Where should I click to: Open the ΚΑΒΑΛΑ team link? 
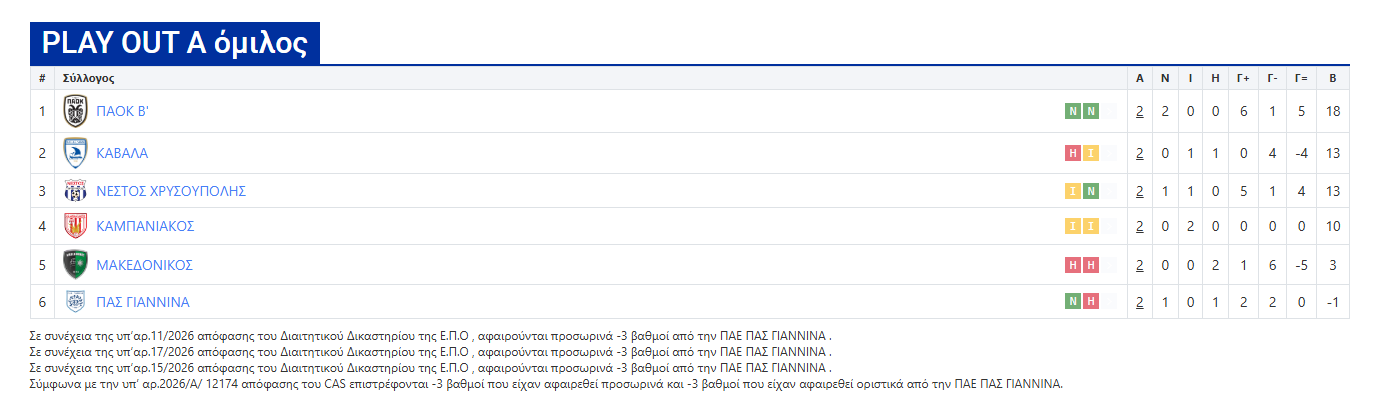pos(122,153)
